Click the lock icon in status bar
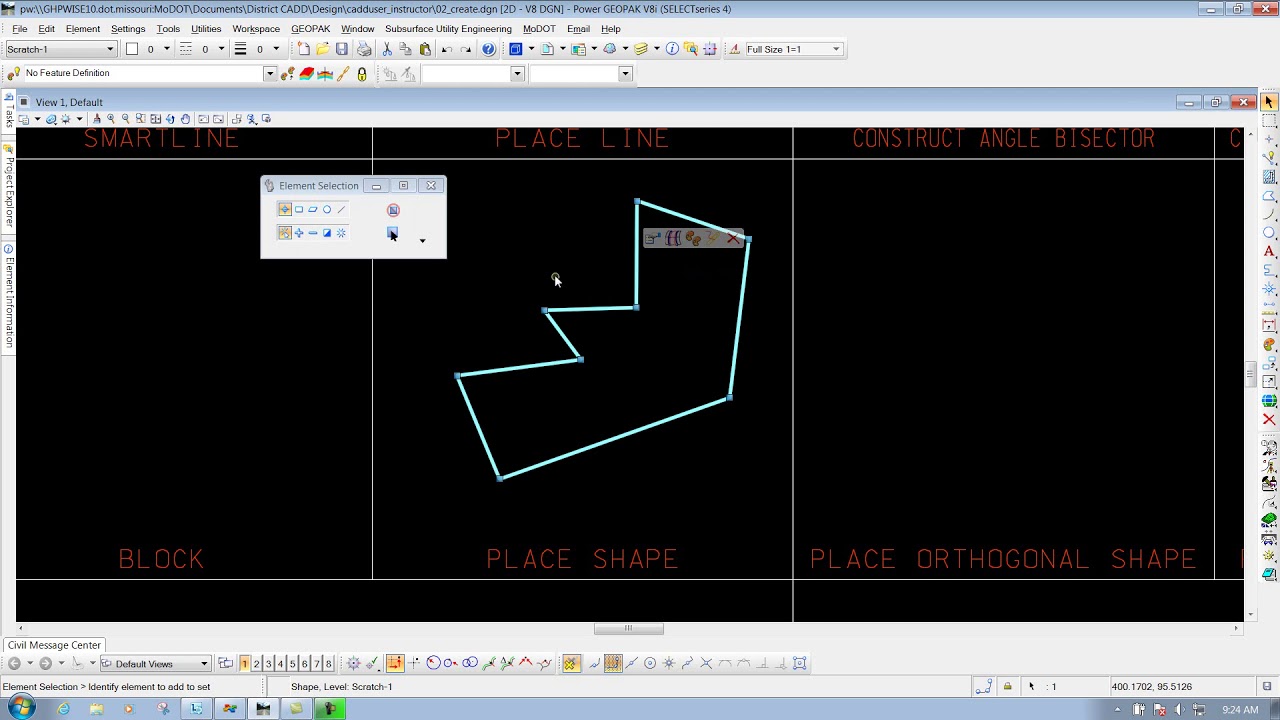The height and width of the screenshot is (720, 1280). [1007, 687]
